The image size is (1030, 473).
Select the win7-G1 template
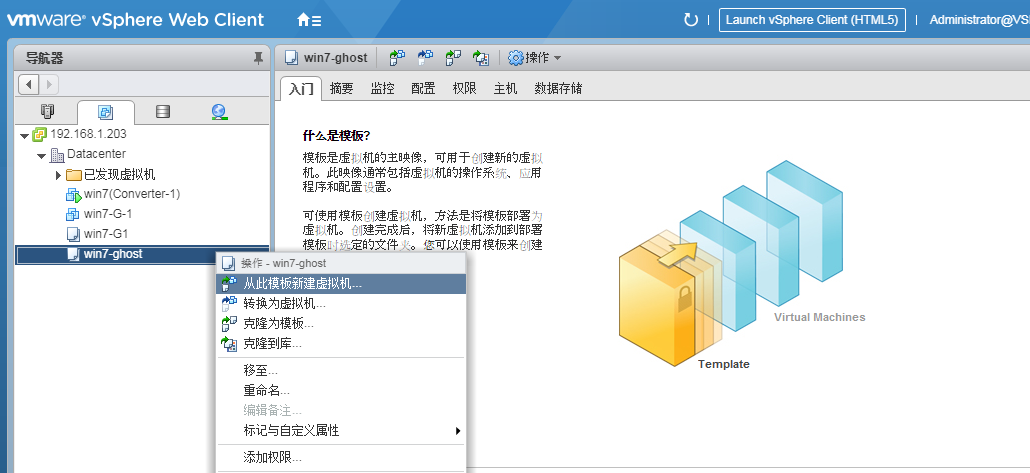(x=106, y=234)
